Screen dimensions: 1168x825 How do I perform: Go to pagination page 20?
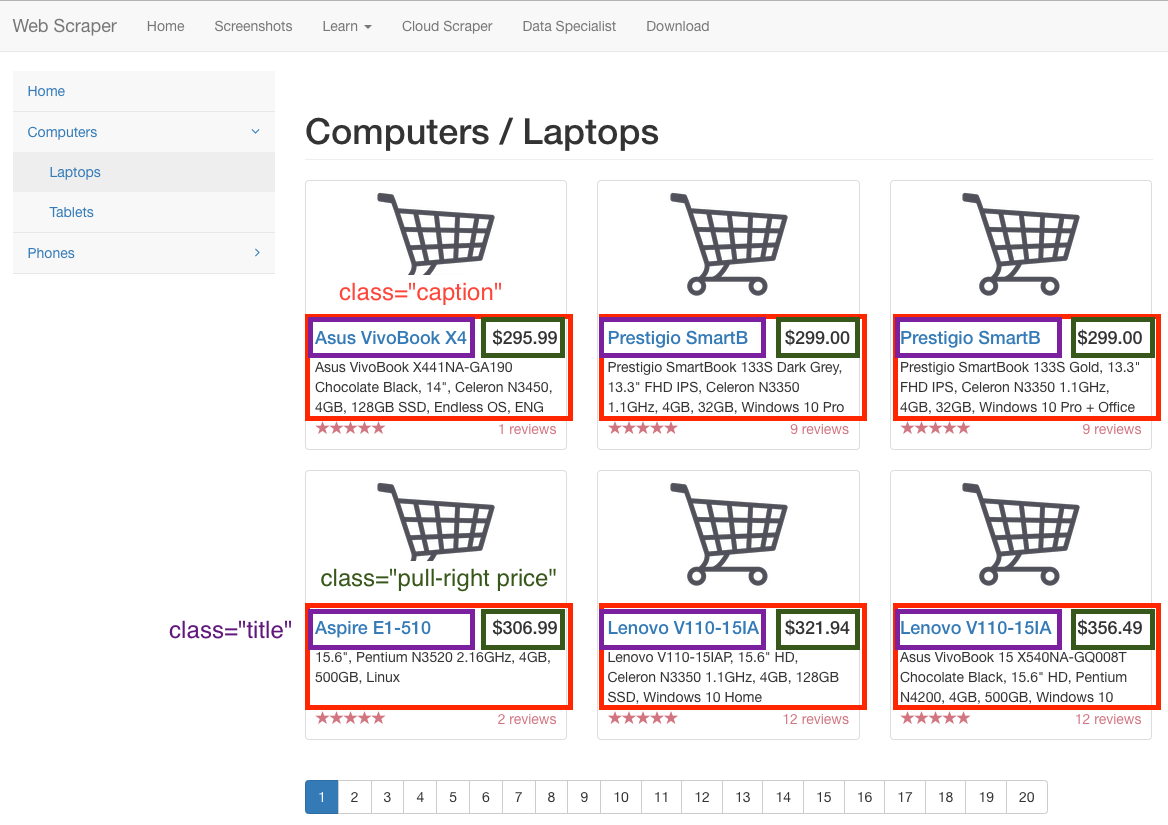(1026, 797)
